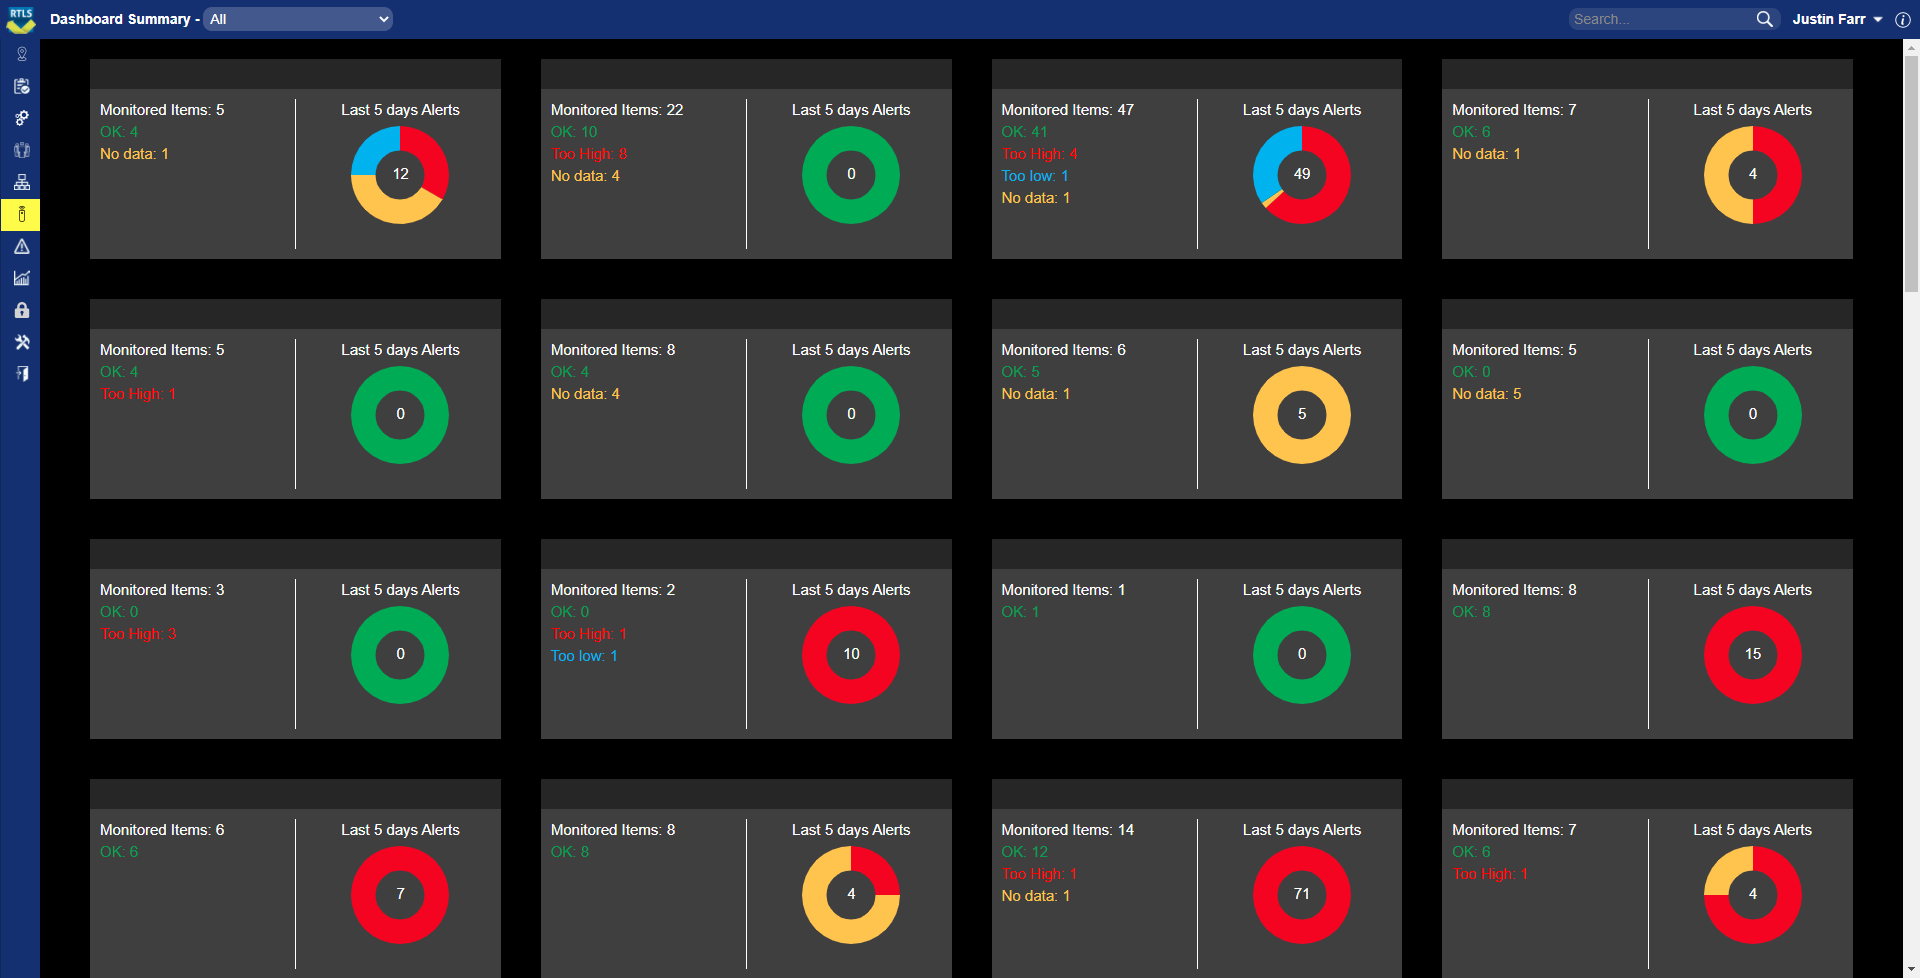This screenshot has height=978, width=1920.
Task: Click the RTLS logo top left
Action: tap(20, 19)
